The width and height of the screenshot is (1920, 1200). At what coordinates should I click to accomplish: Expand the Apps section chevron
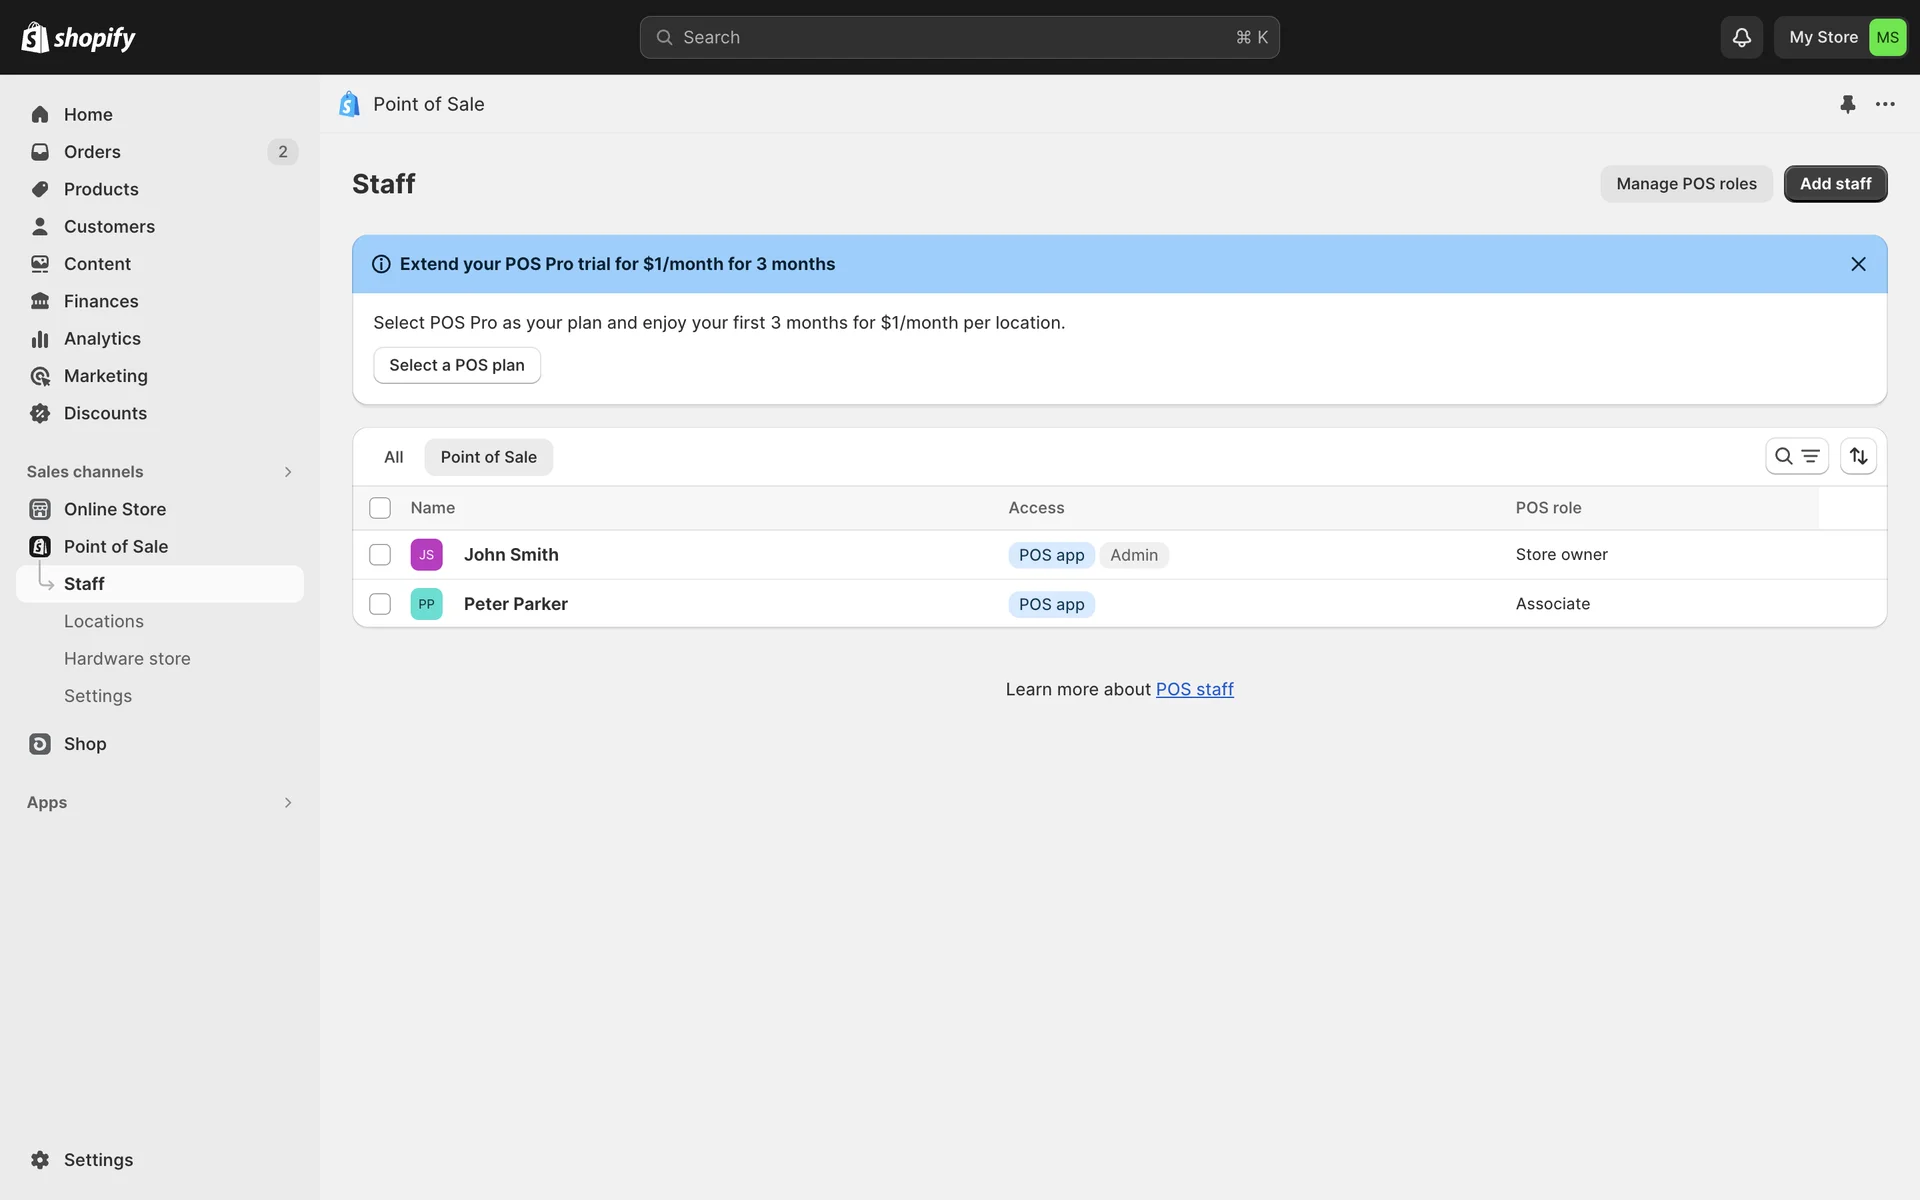click(x=288, y=803)
